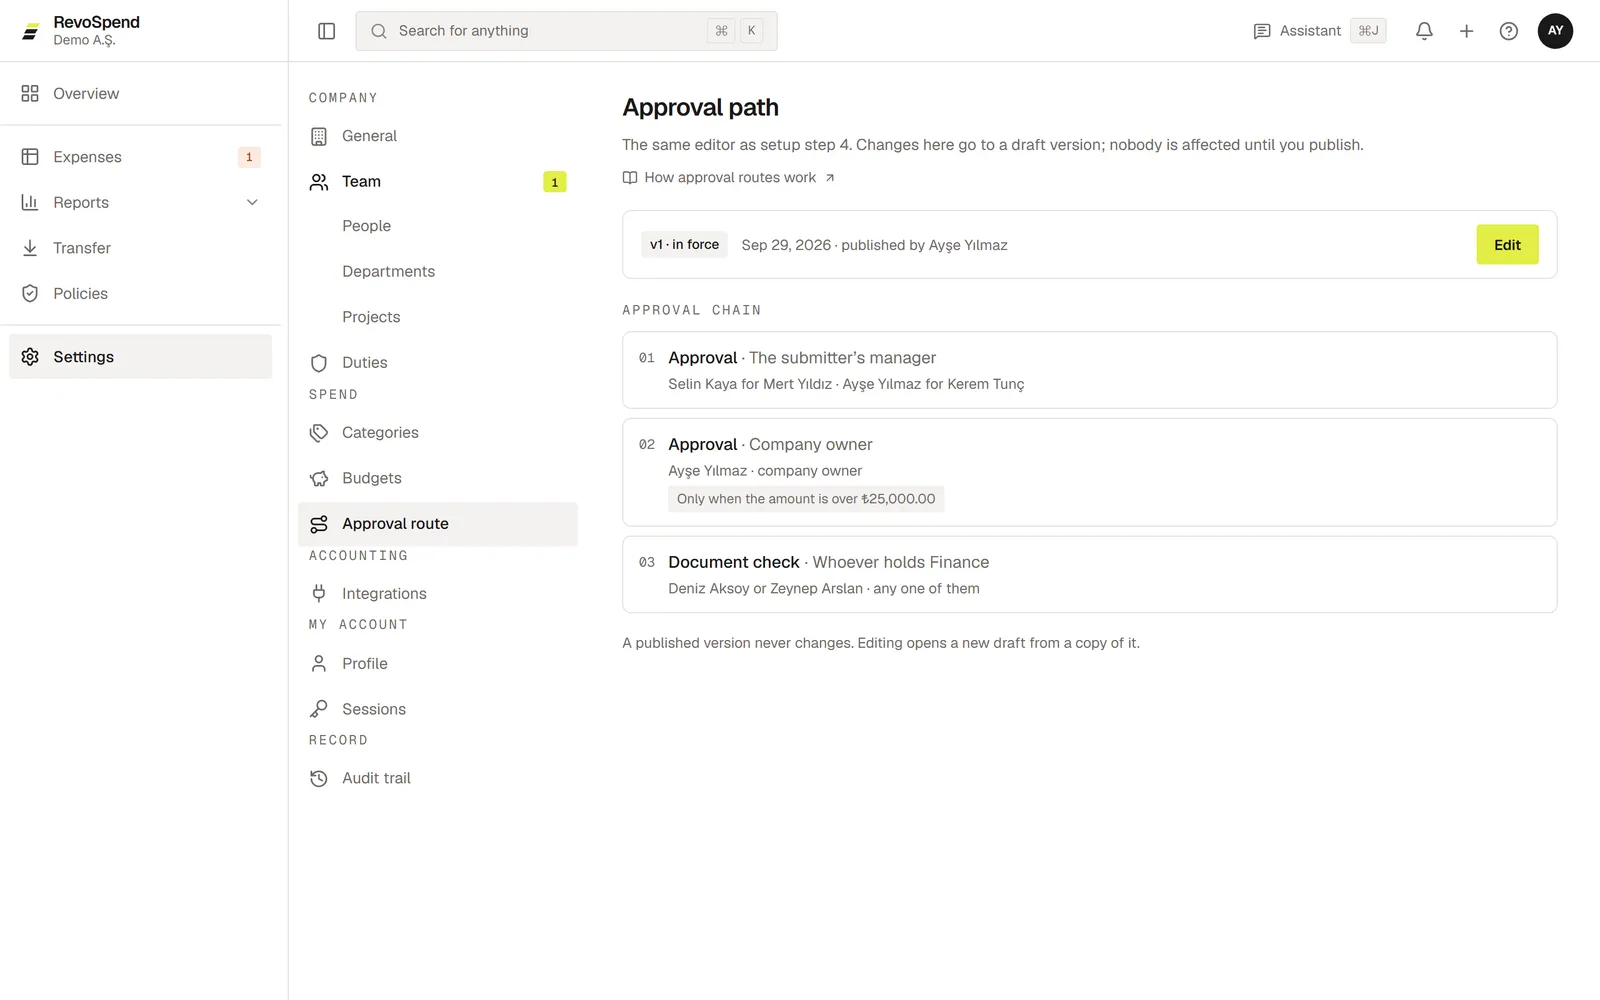
Task: Click the Expenses count badge 1
Action: pyautogui.click(x=249, y=157)
